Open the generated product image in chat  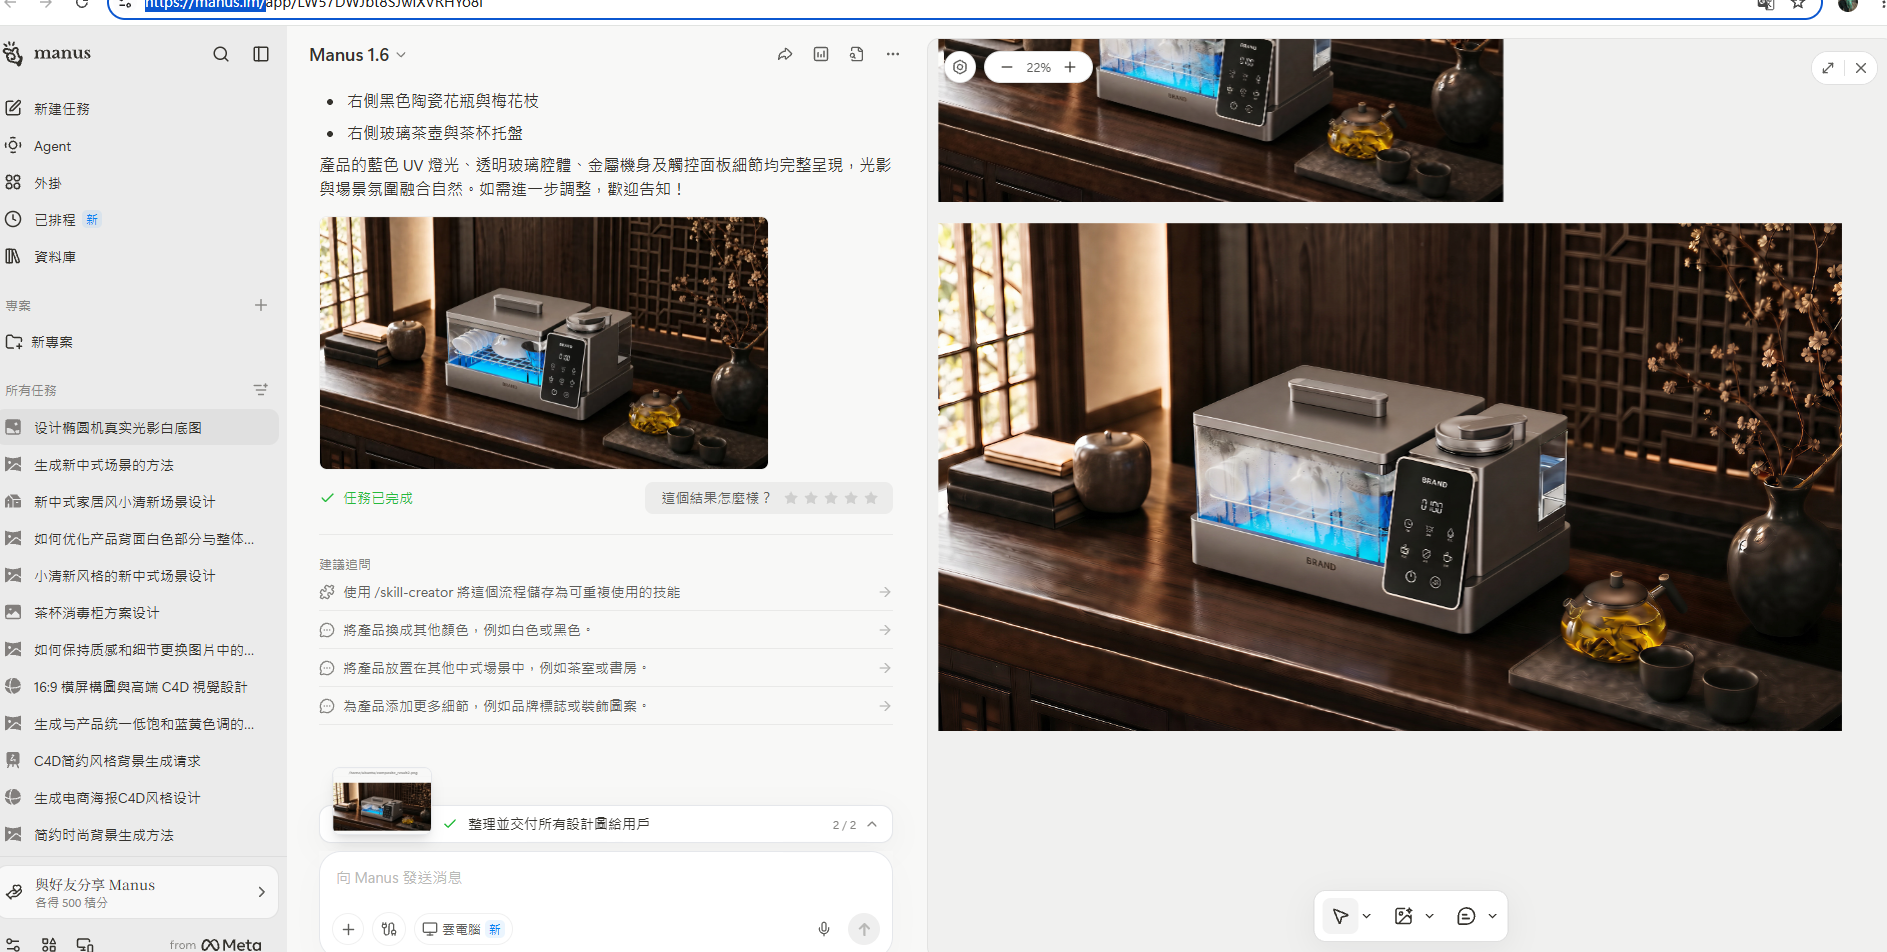tap(544, 343)
